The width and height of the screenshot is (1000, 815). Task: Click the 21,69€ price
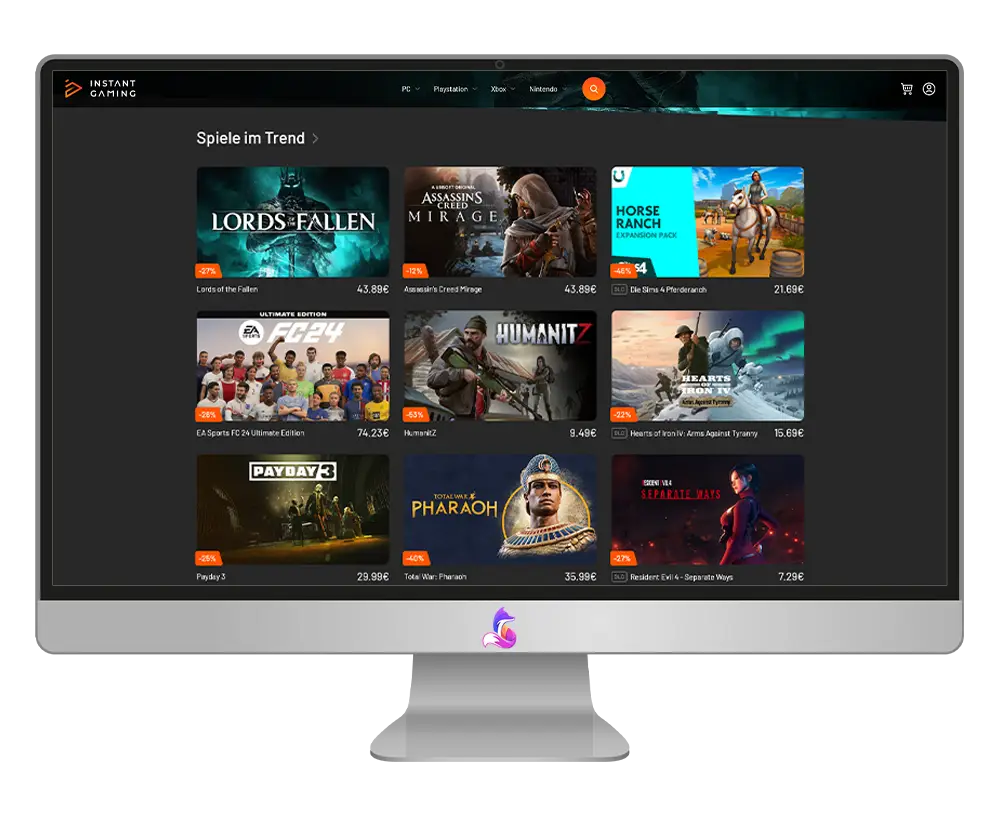pos(788,290)
